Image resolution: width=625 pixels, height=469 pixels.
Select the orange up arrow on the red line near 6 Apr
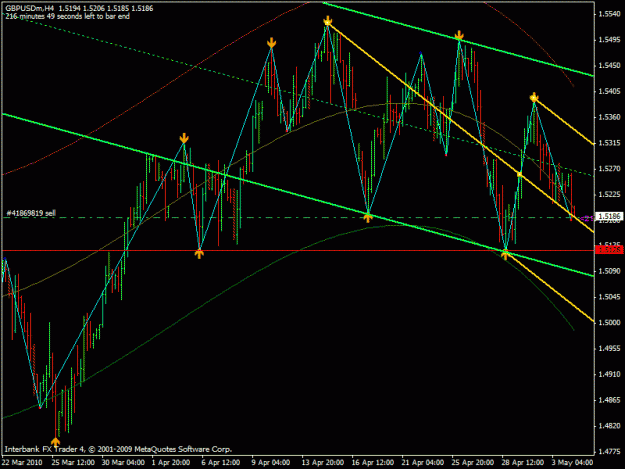tap(199, 253)
